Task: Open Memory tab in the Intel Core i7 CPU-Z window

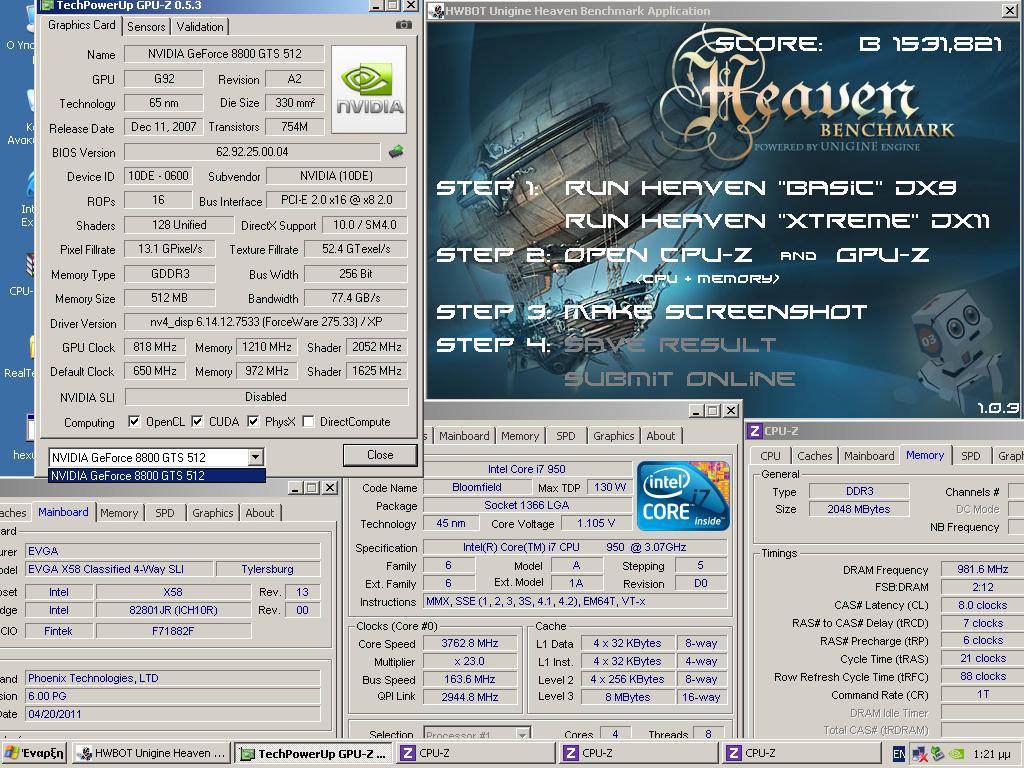Action: click(520, 436)
